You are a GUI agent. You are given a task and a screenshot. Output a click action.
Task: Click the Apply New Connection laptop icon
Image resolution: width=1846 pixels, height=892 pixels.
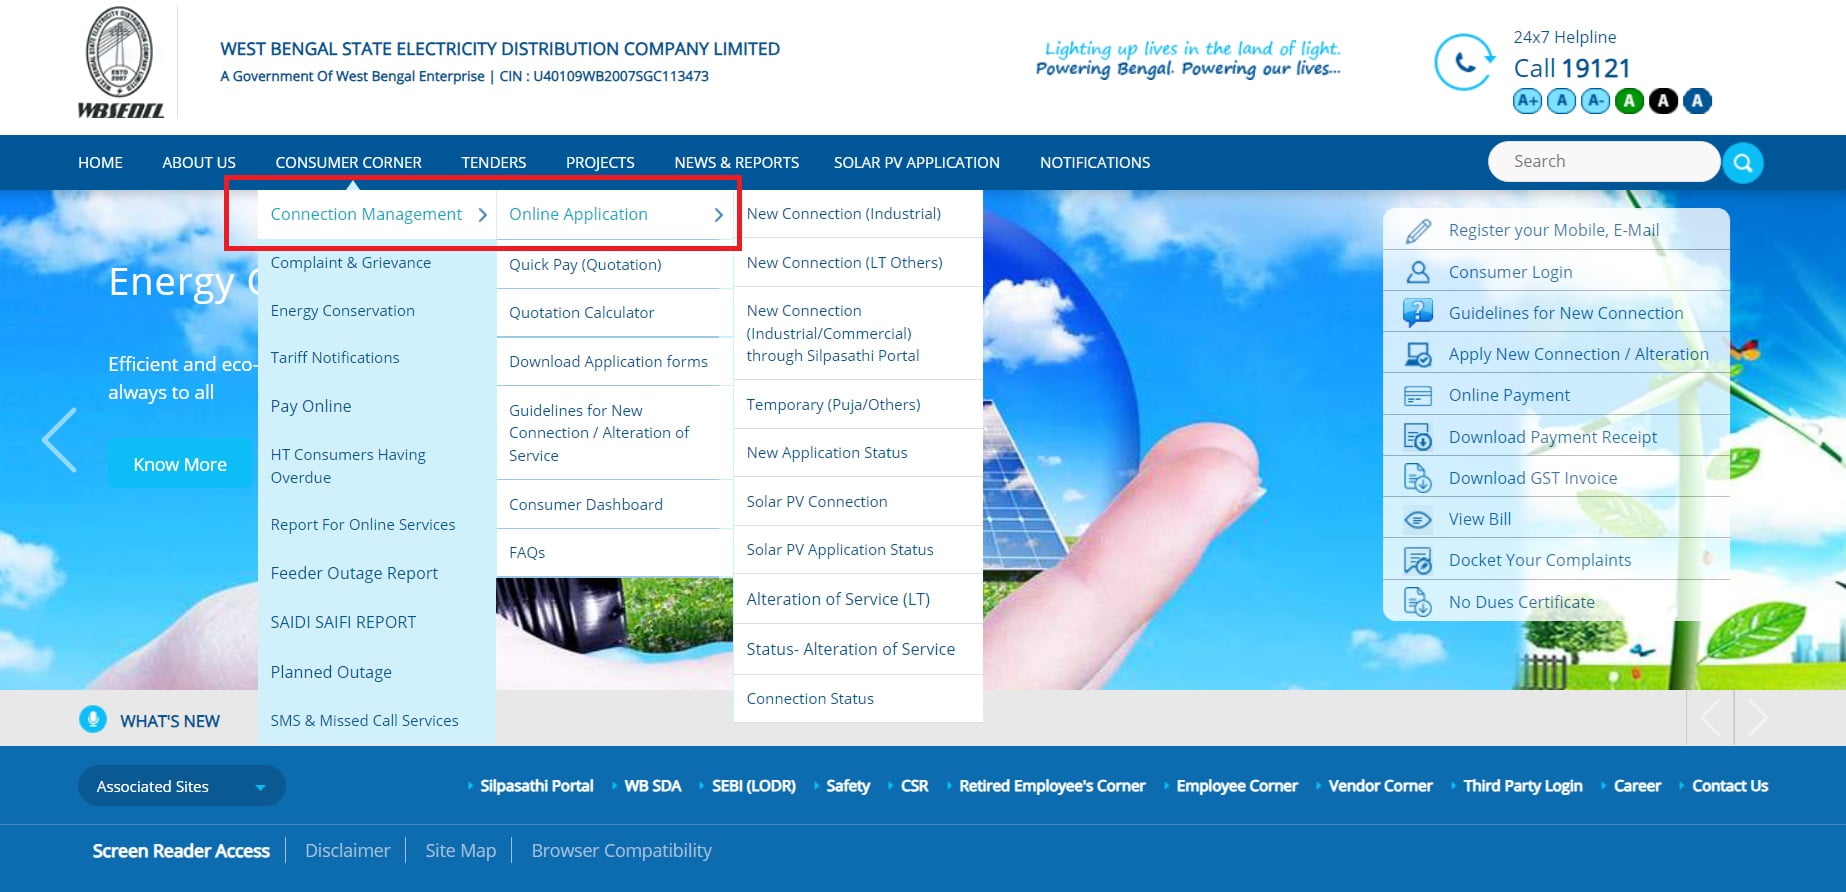click(1418, 354)
